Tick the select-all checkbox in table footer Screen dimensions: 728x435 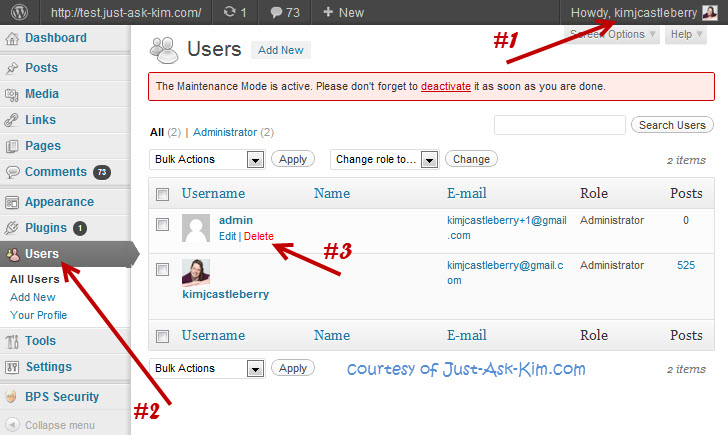(x=162, y=336)
